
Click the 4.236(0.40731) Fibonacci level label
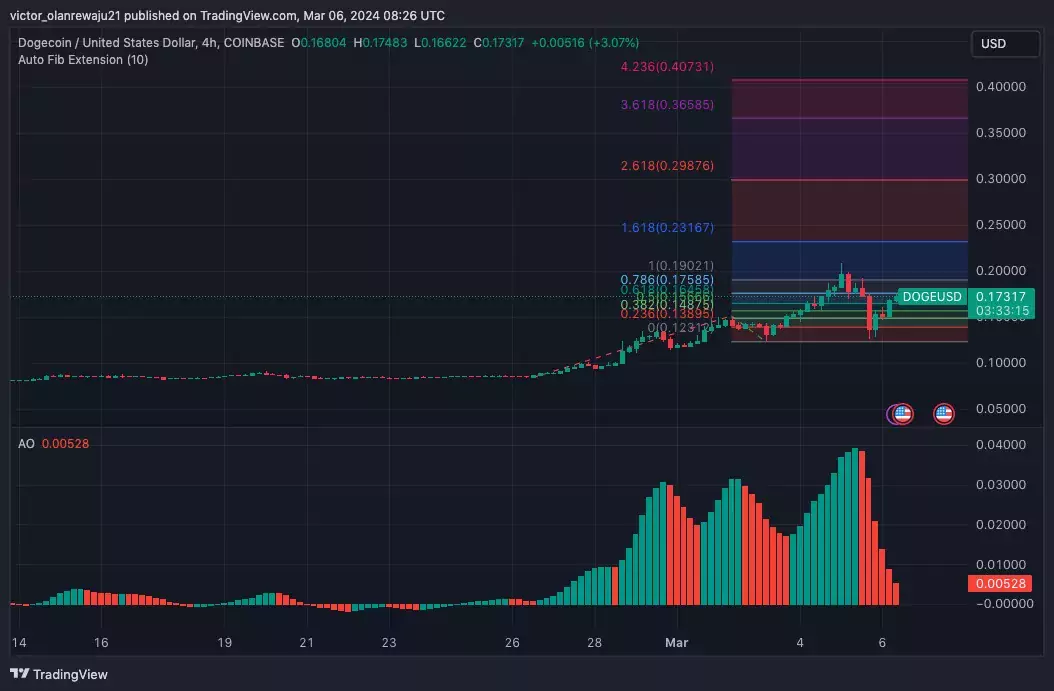pyautogui.click(x=667, y=67)
